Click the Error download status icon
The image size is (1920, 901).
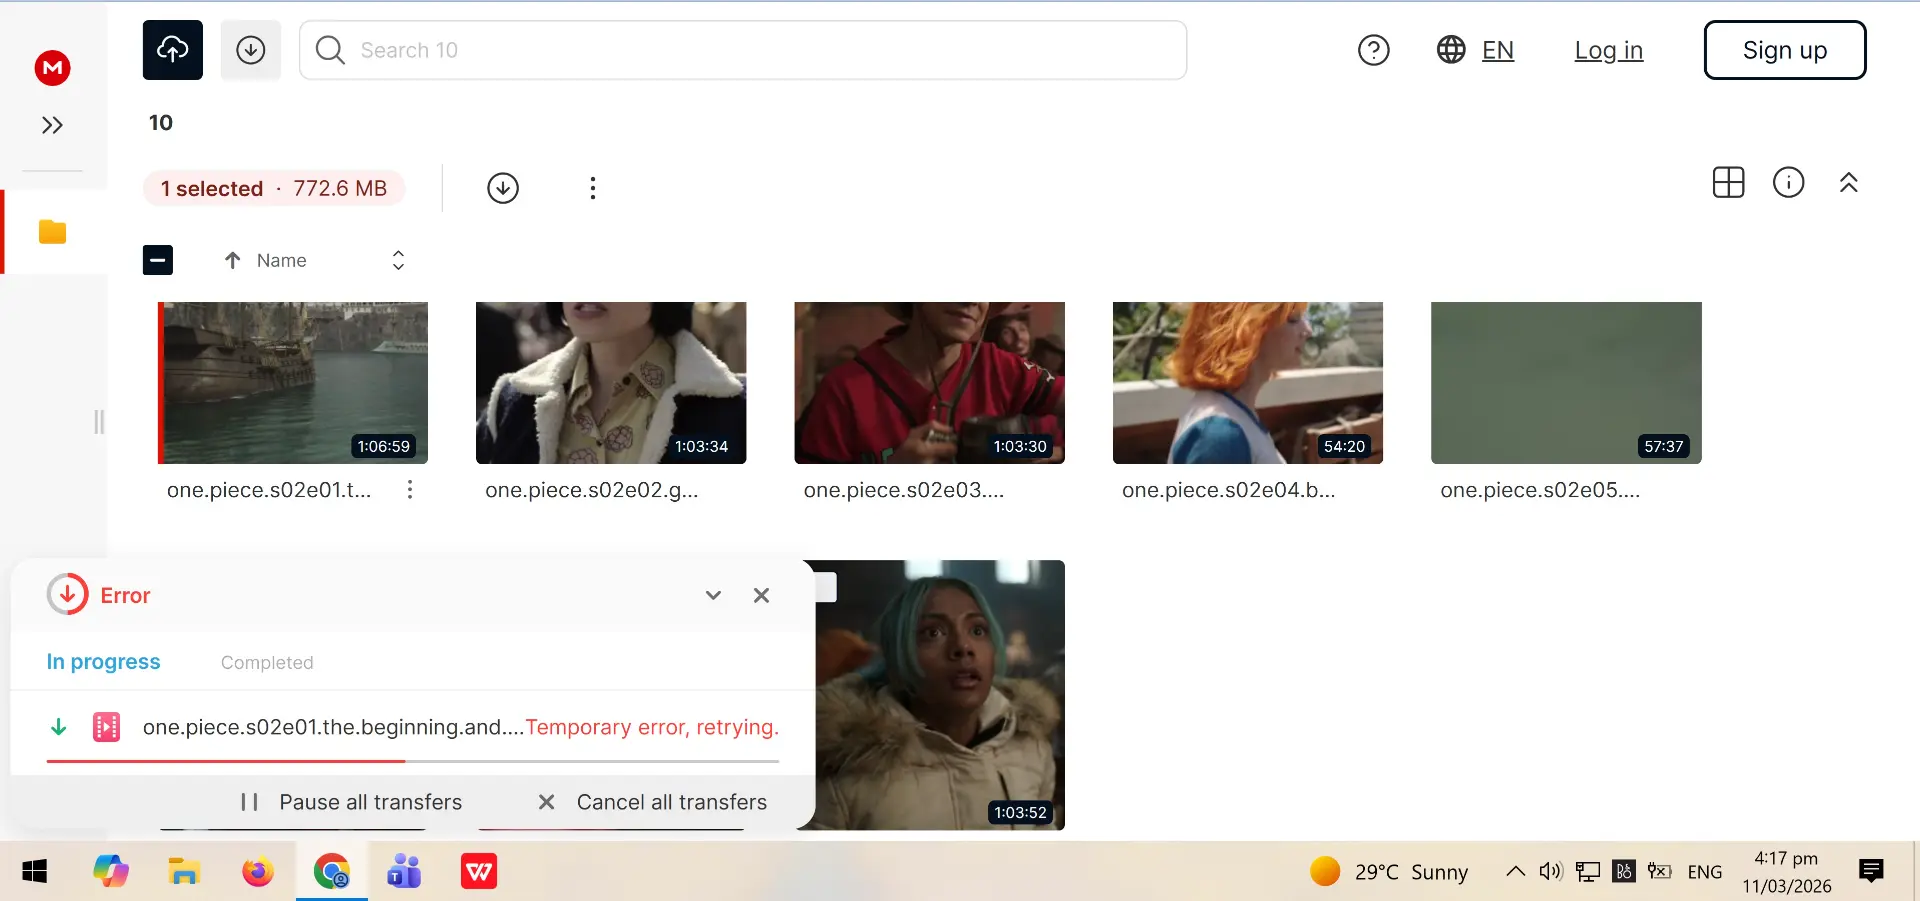click(67, 595)
